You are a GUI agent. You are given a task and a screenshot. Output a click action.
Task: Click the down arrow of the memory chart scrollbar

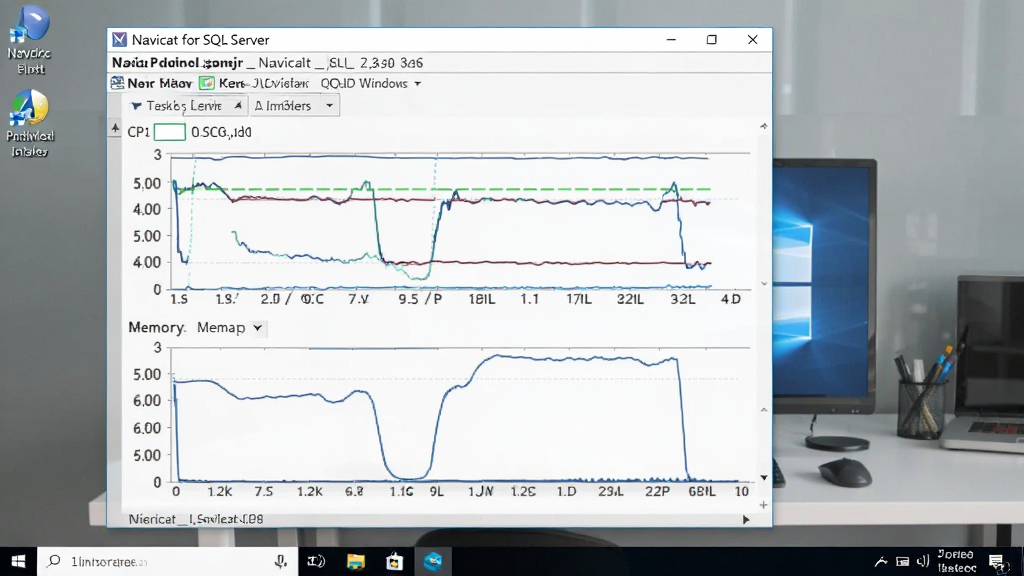tap(764, 478)
